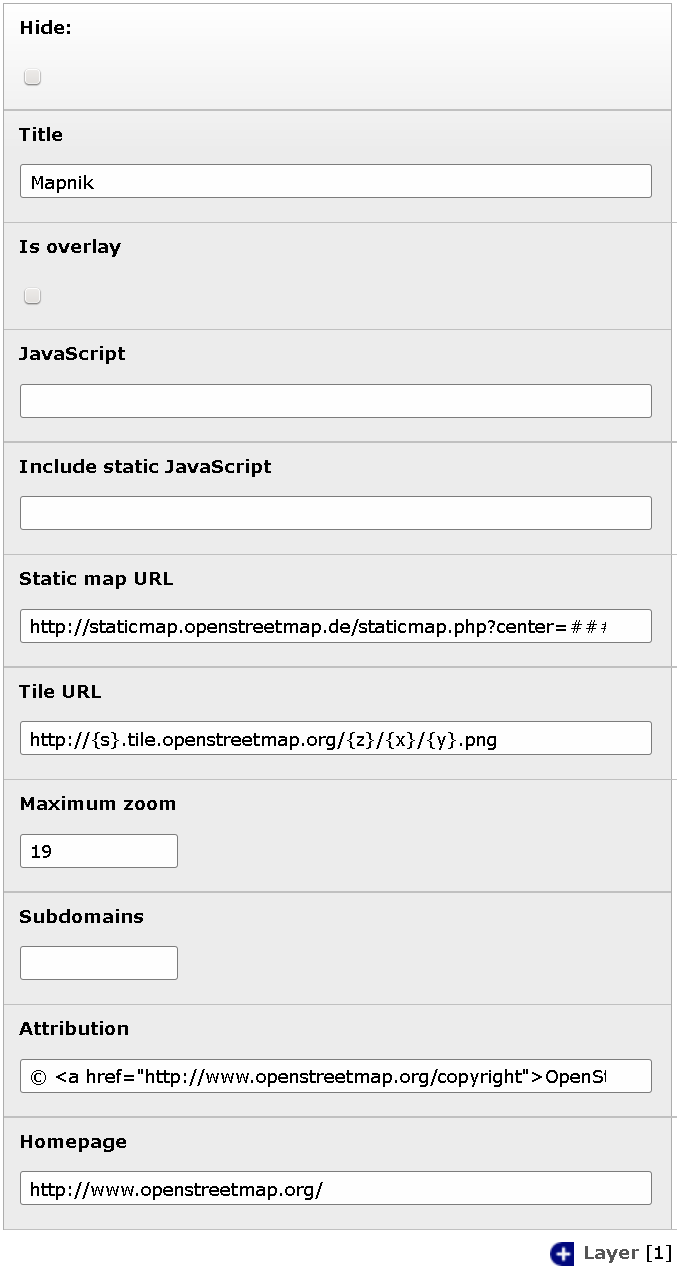
Task: Focus the Title field containing Mapnik
Action: click(336, 182)
